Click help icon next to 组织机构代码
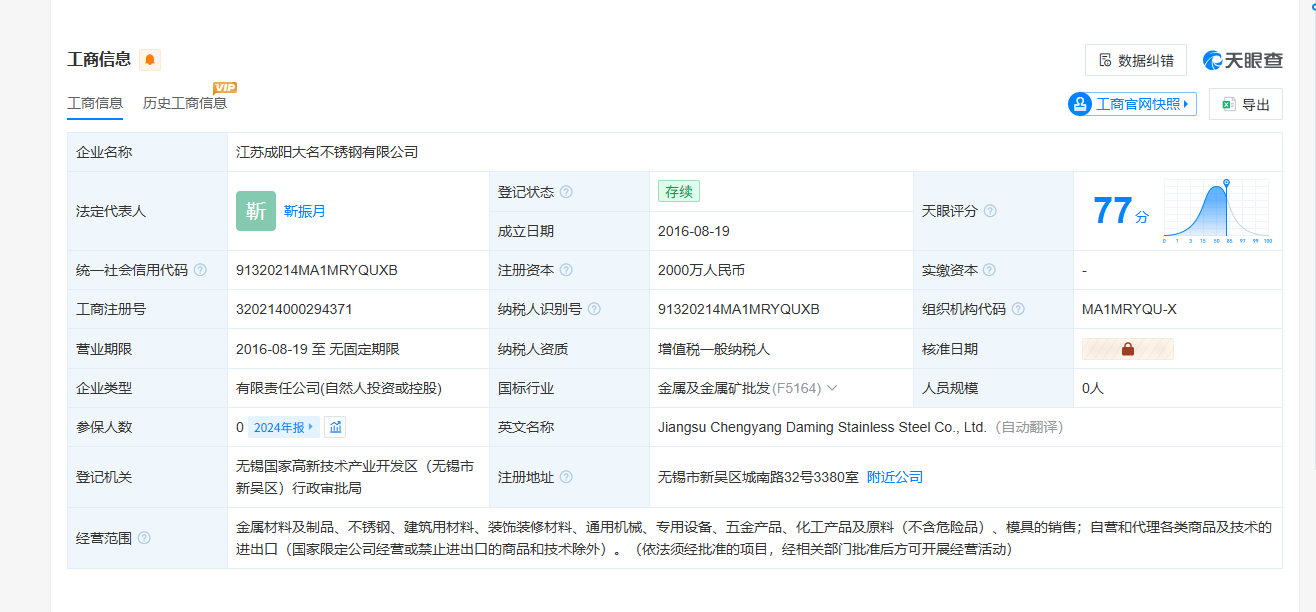Viewport: 1316px width, 612px height. pyautogui.click(x=1018, y=309)
